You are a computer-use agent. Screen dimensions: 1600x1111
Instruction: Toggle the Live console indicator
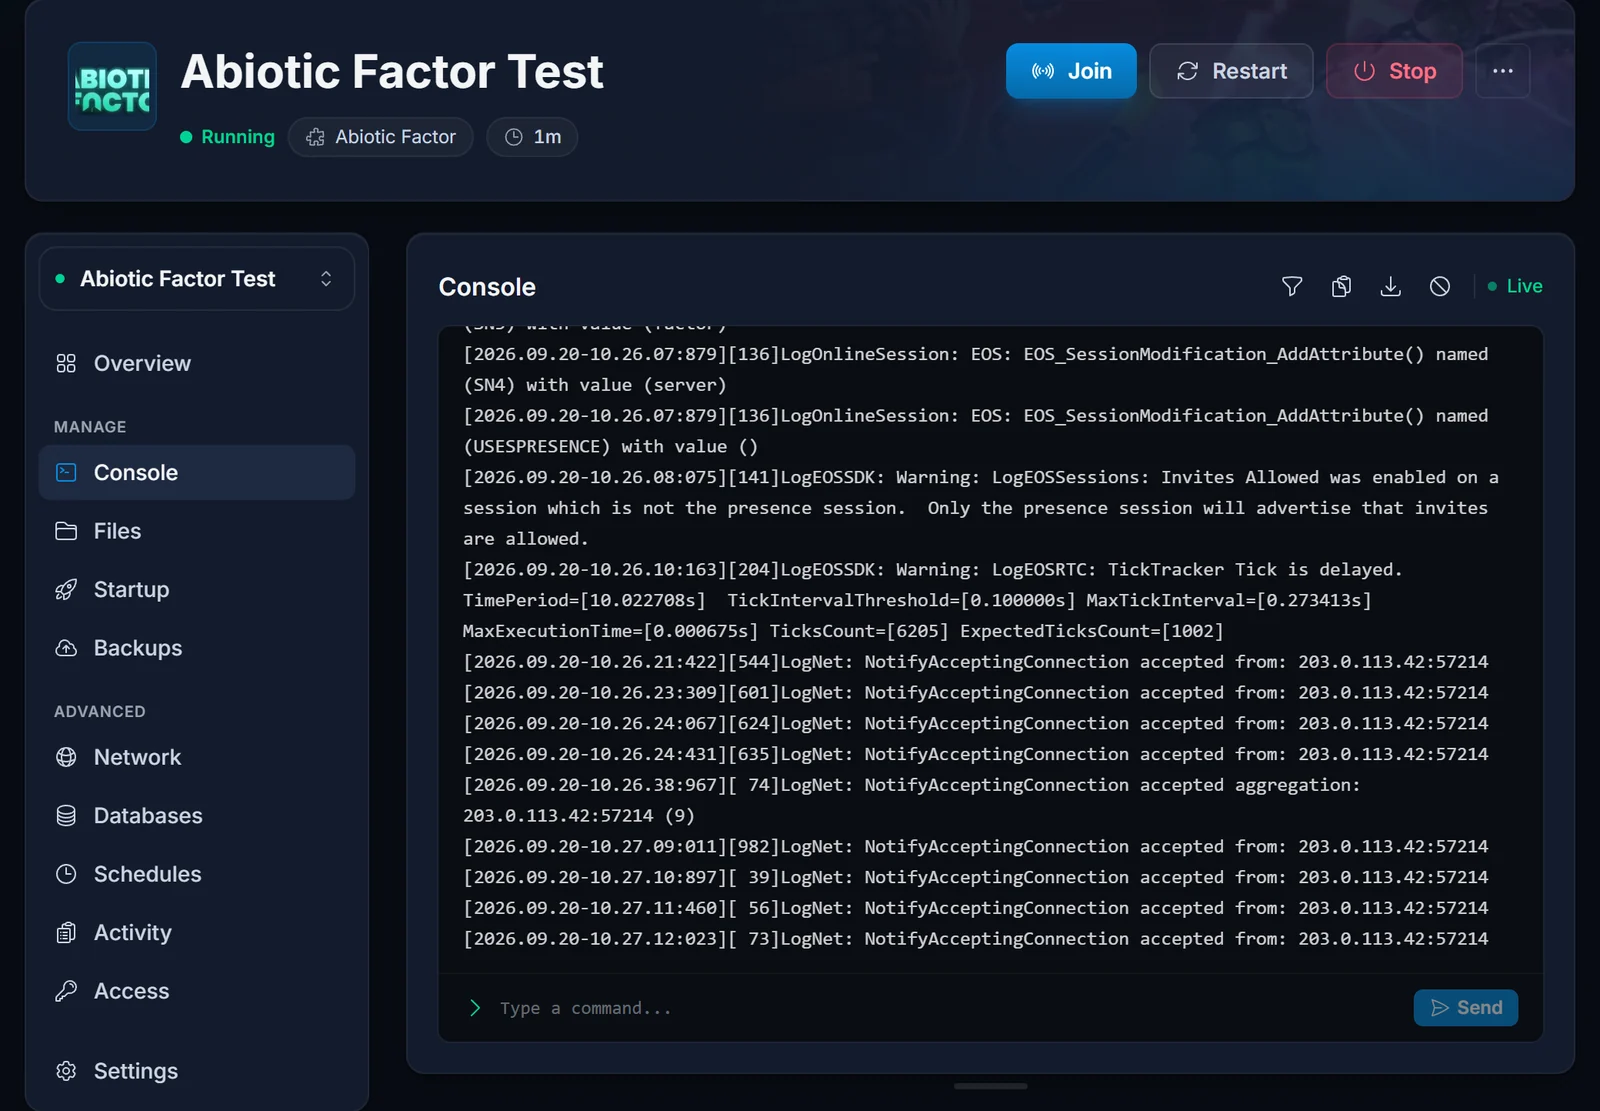point(1515,286)
